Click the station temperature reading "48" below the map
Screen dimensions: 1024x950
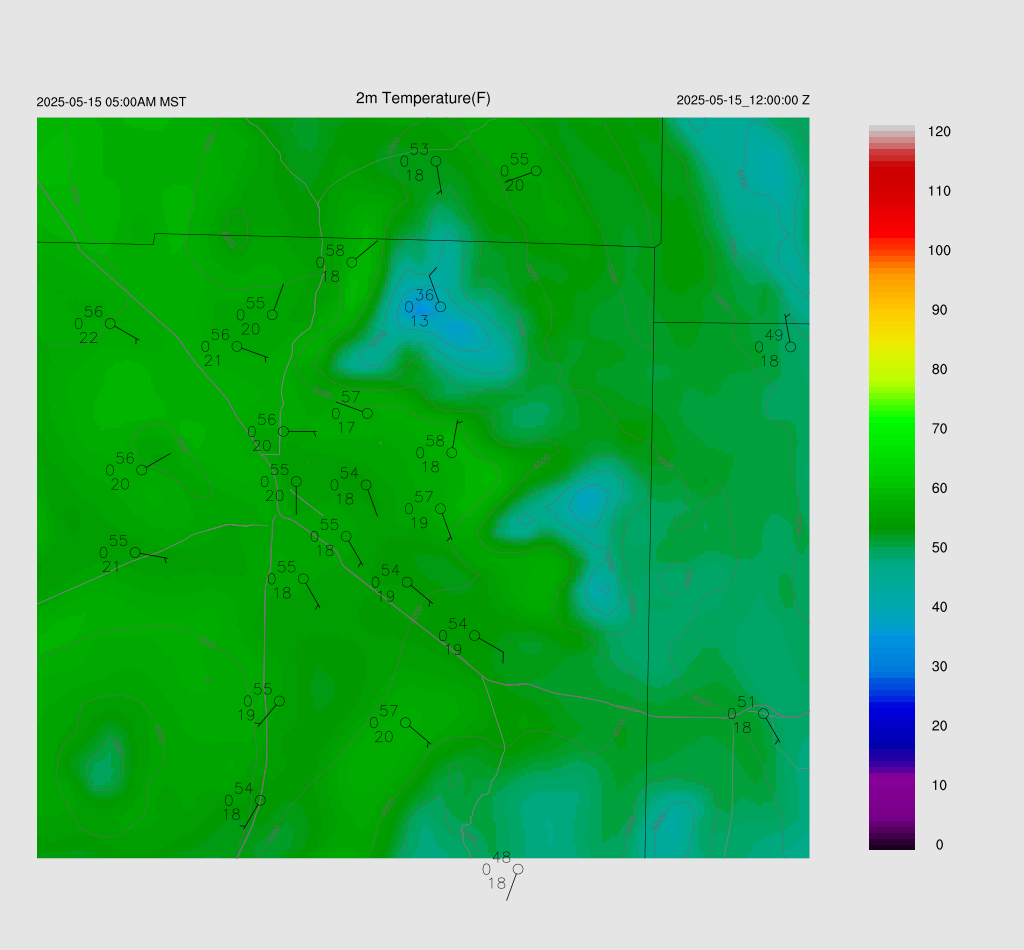click(x=502, y=857)
